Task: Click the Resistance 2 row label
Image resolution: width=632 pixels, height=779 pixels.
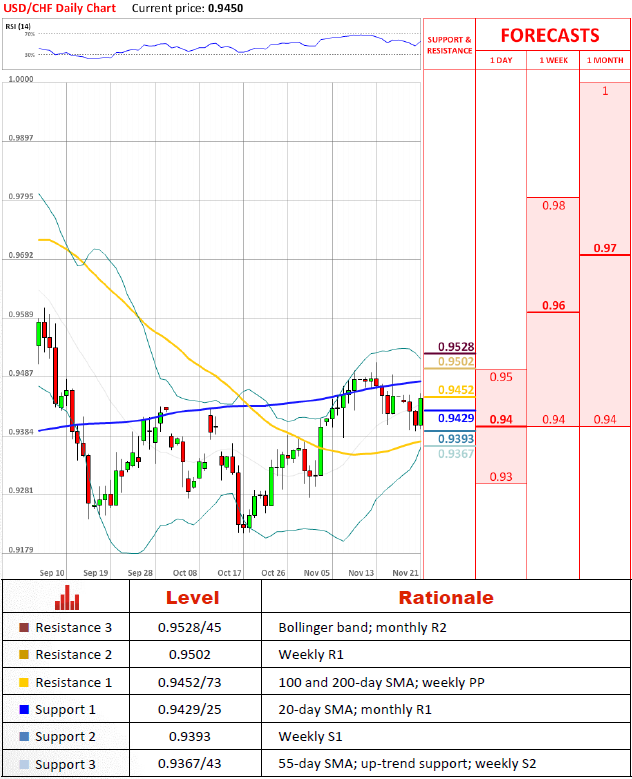Action: (x=74, y=655)
